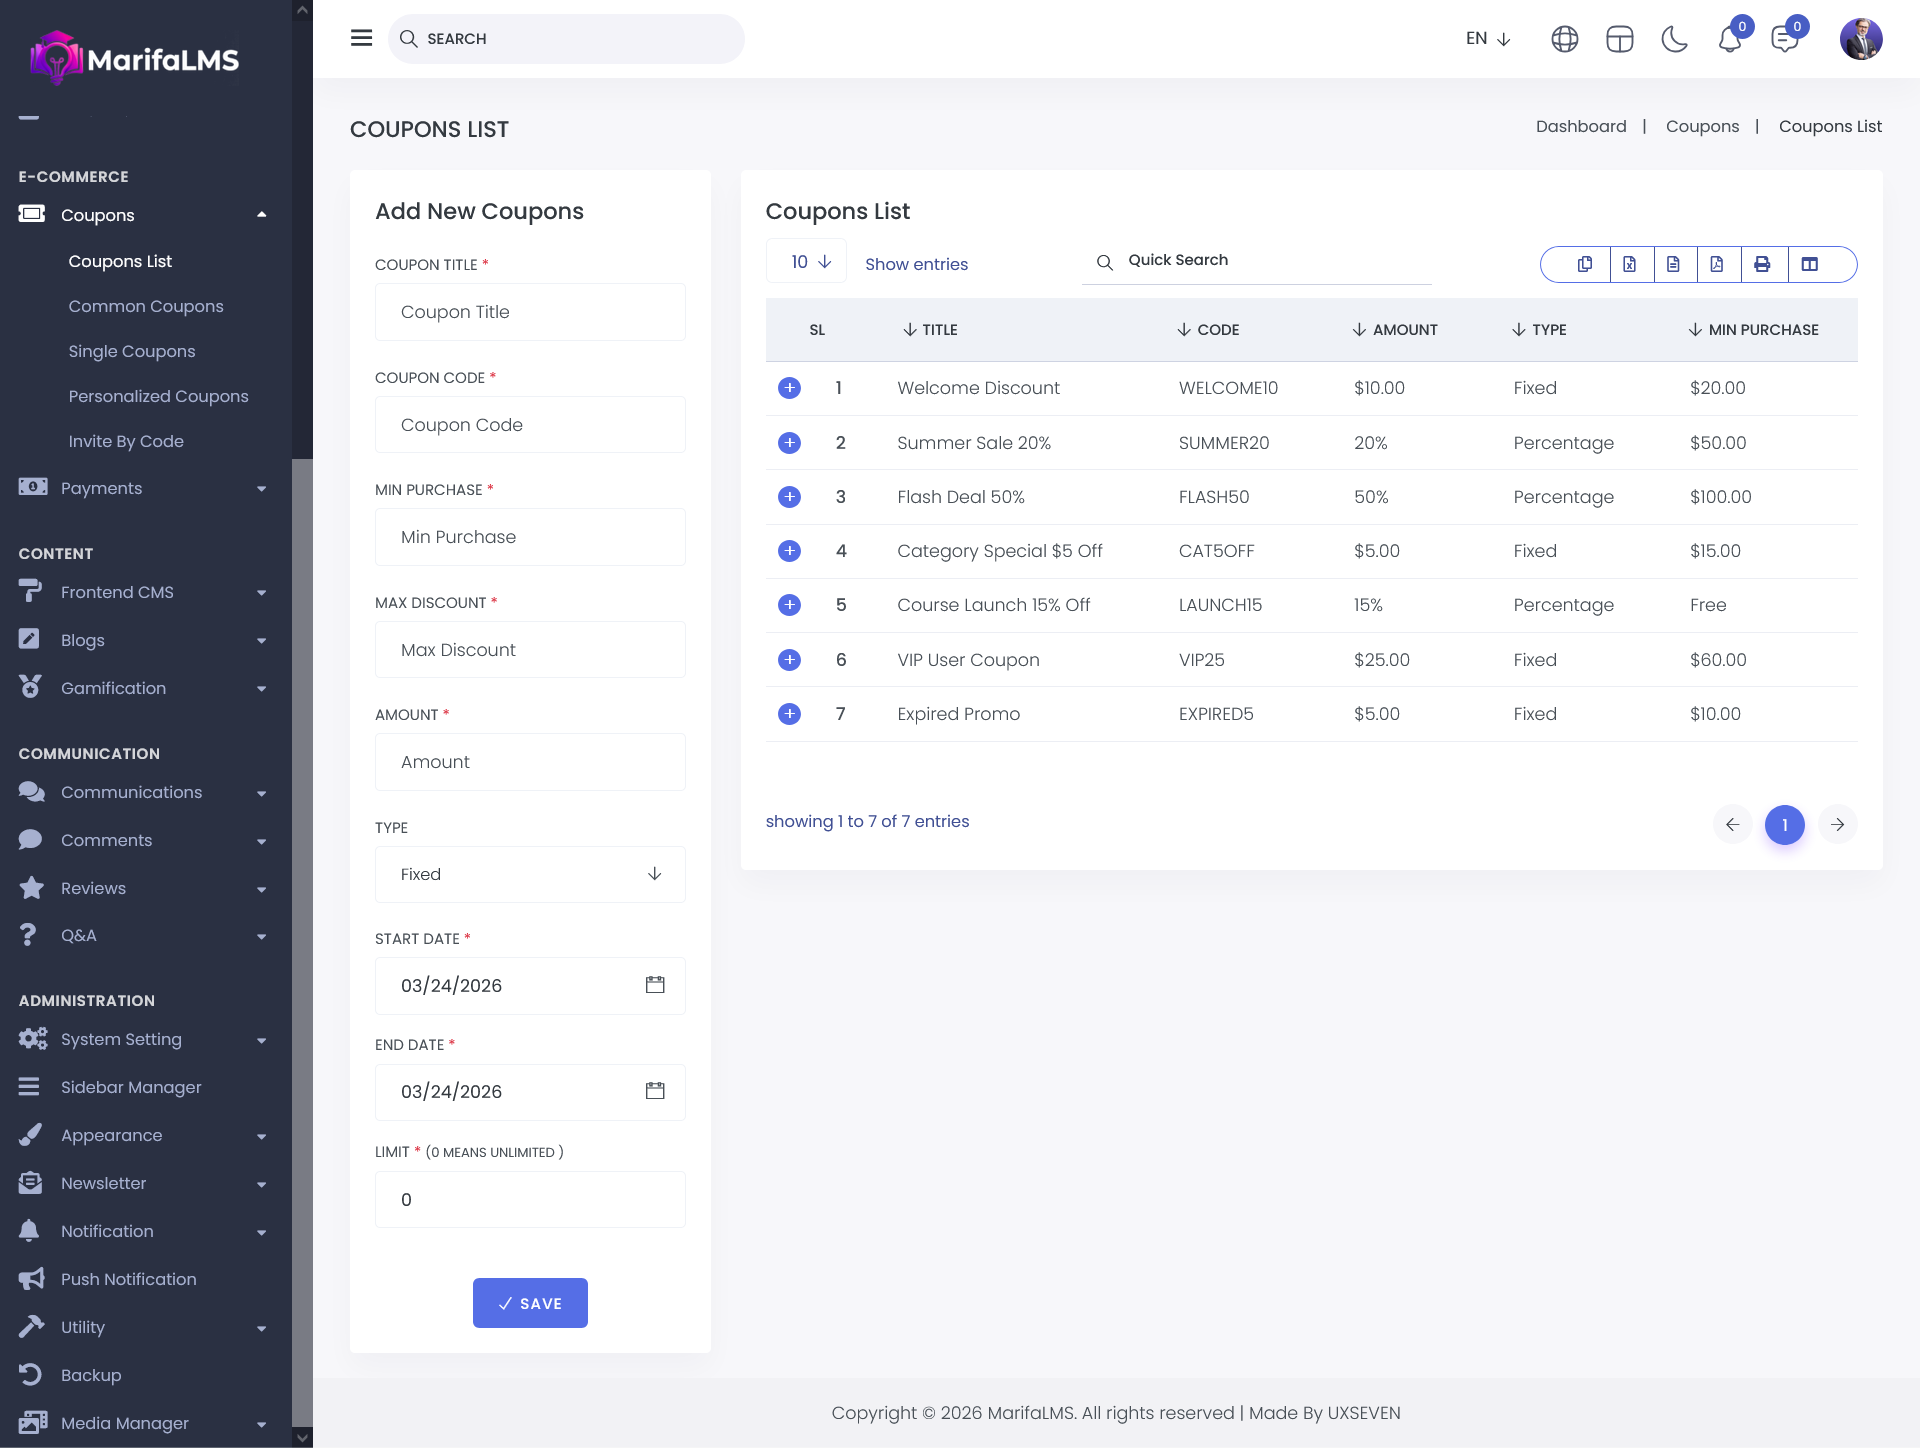The height and width of the screenshot is (1448, 1920).
Task: Click the globe icon in the header
Action: [x=1565, y=39]
